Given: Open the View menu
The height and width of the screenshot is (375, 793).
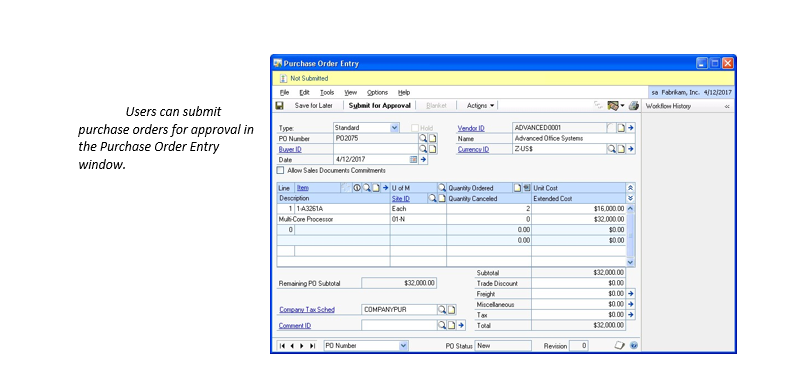Looking at the screenshot, I should [350, 93].
